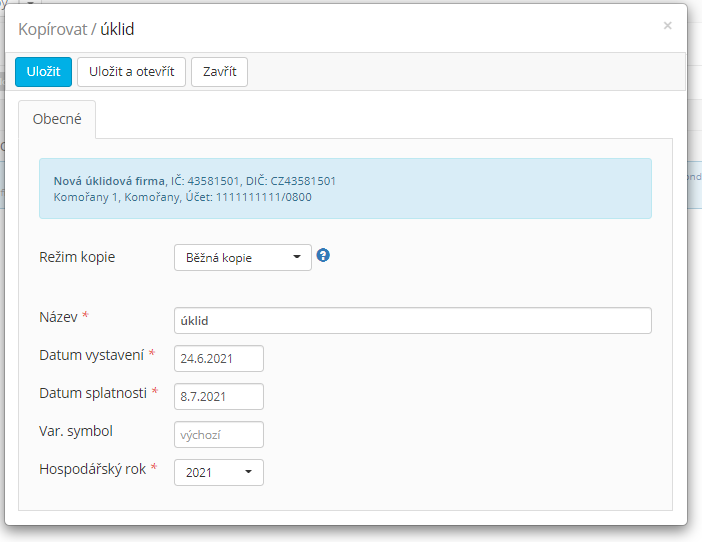Edit the Datum vystavení field
The width and height of the screenshot is (702, 542).
[x=219, y=358]
